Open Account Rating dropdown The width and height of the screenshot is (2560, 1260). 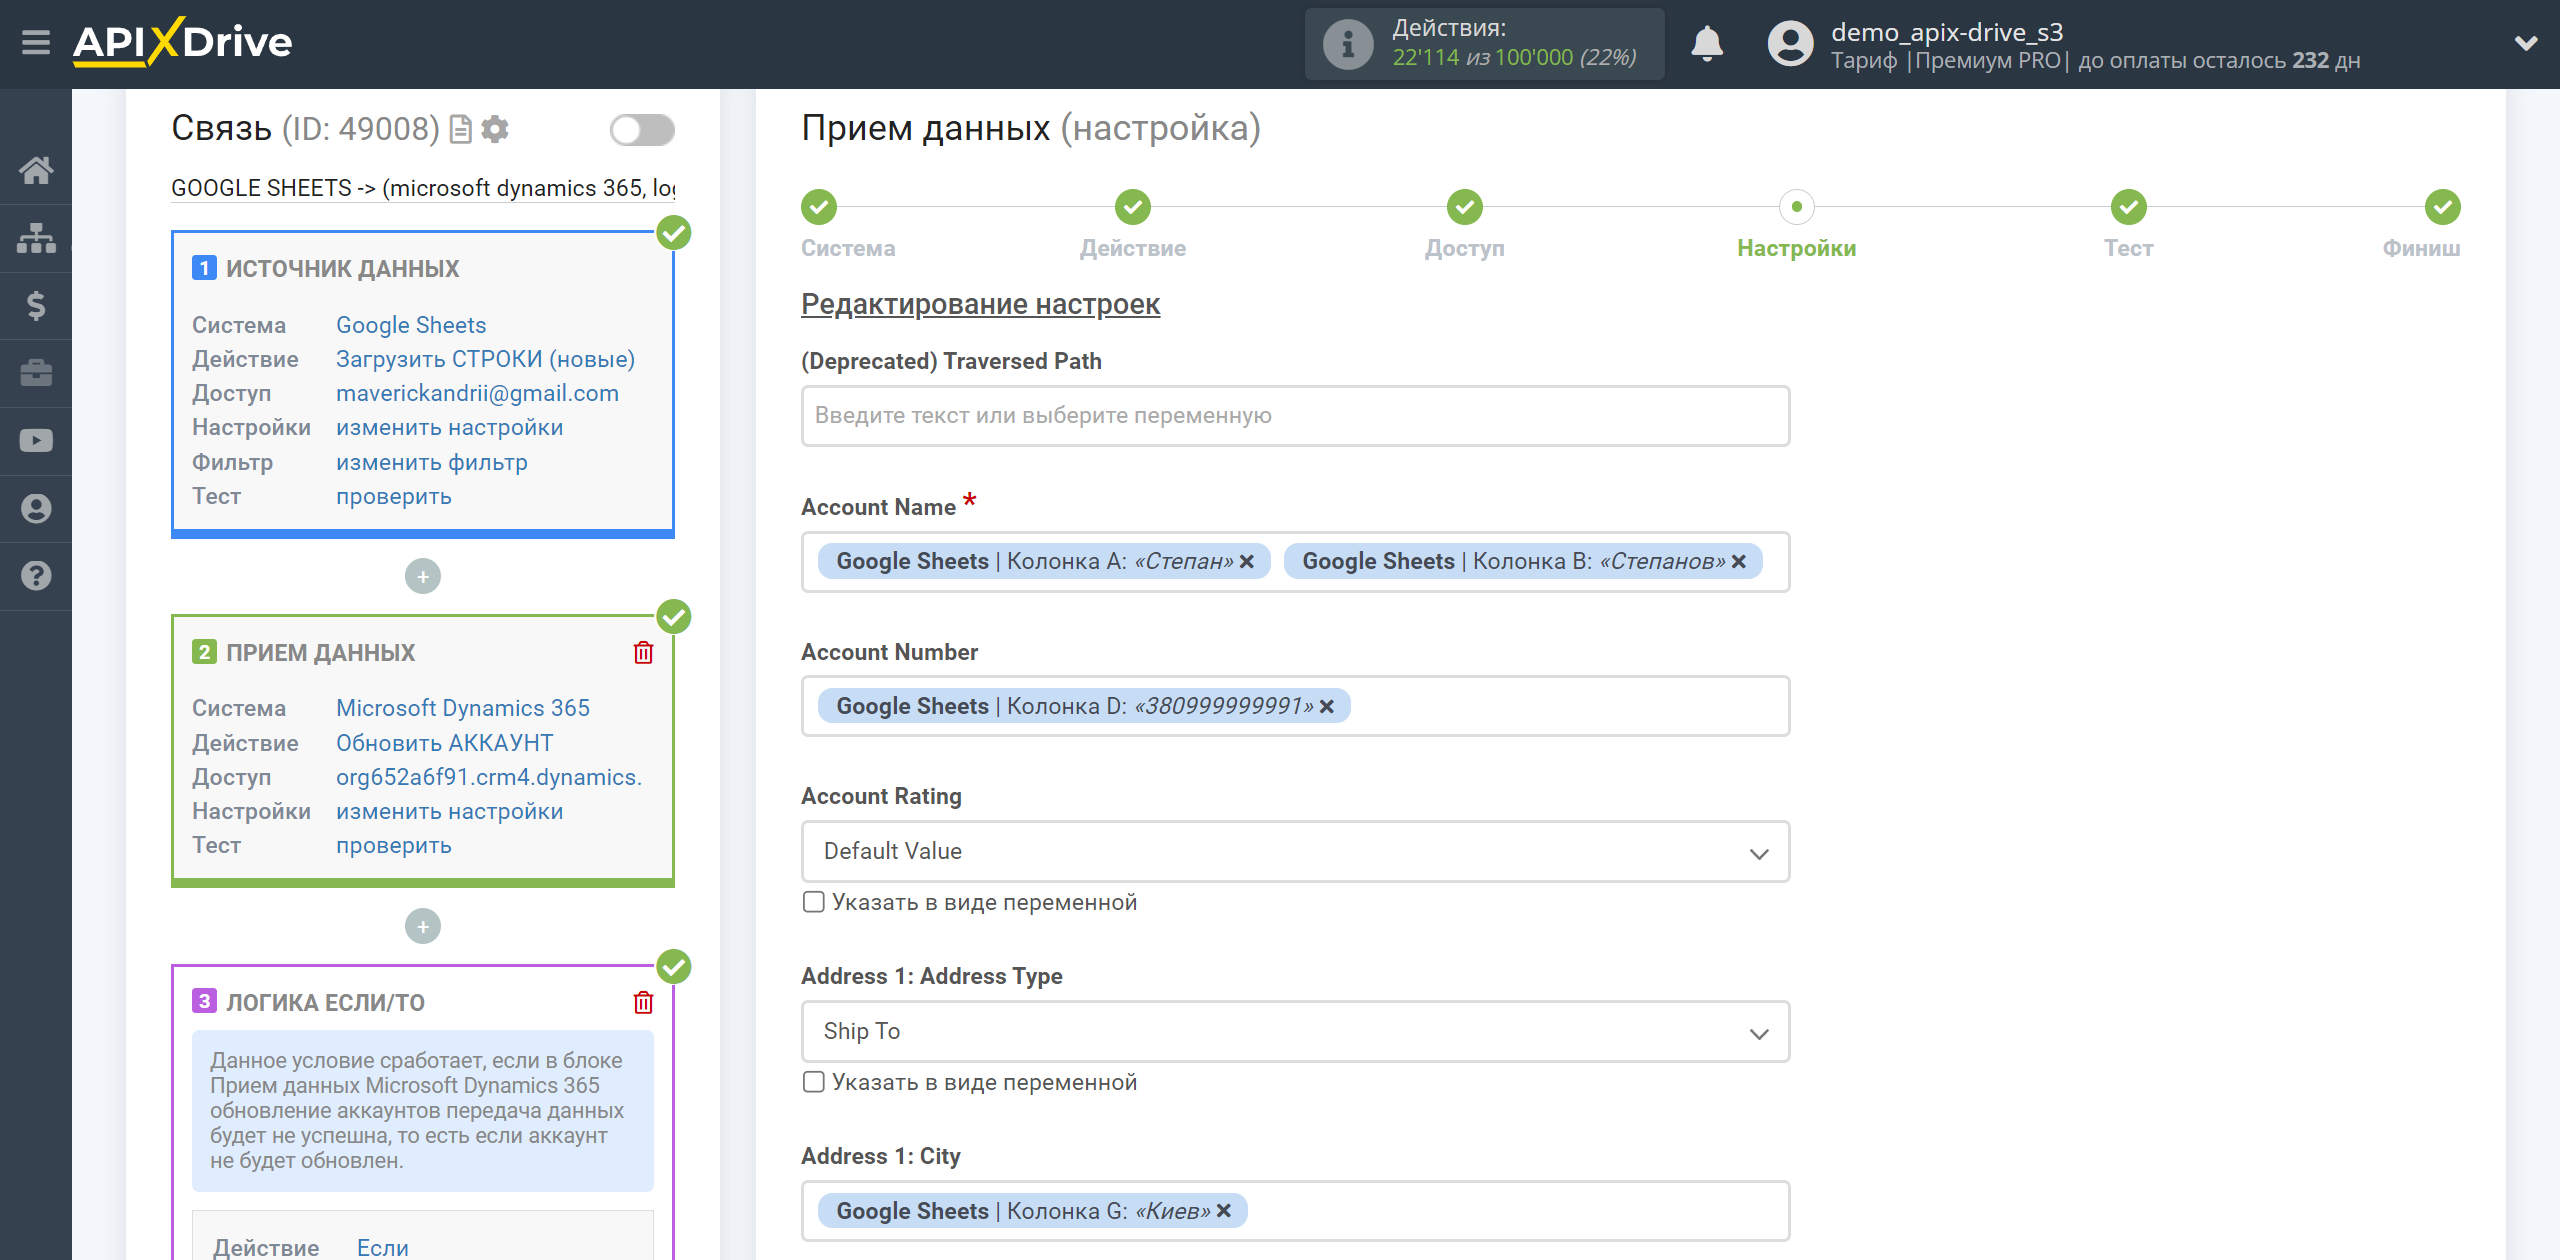pyautogui.click(x=1295, y=851)
